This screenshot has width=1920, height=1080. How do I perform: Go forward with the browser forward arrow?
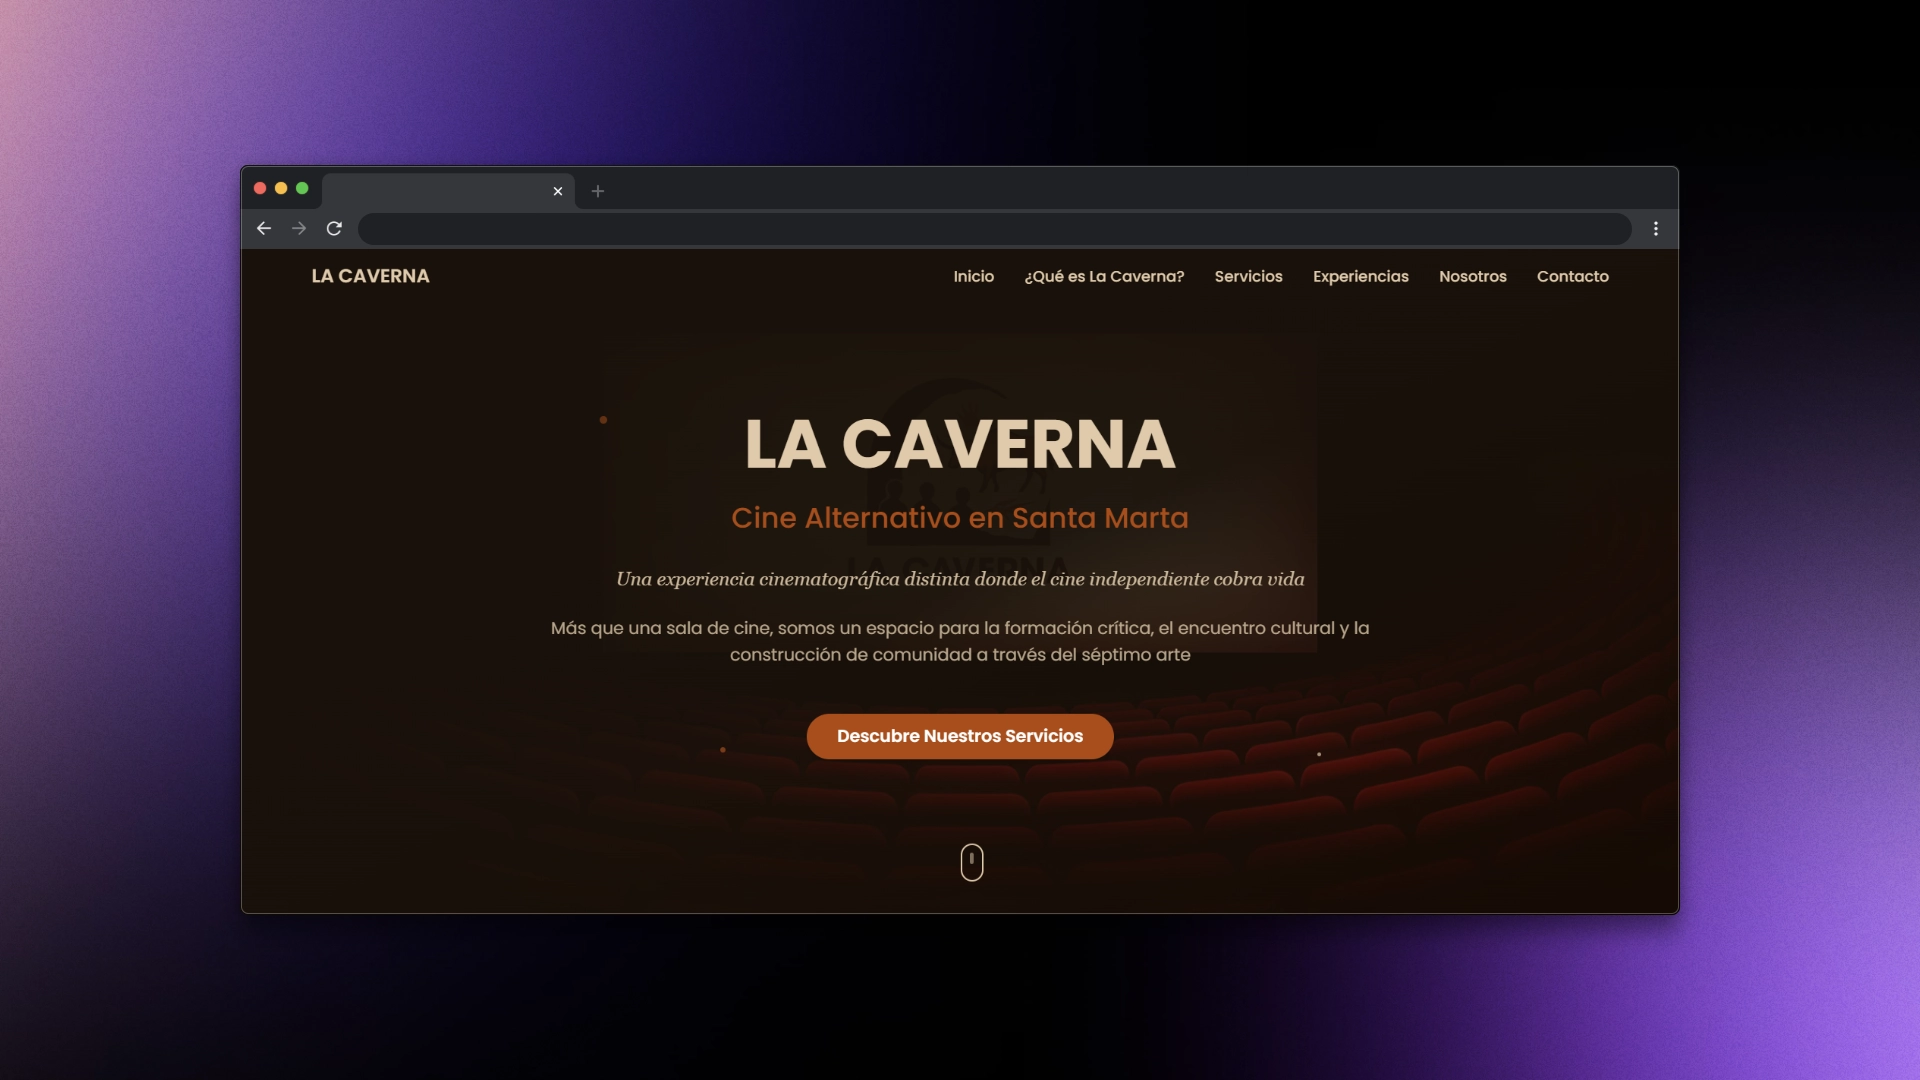tap(299, 229)
